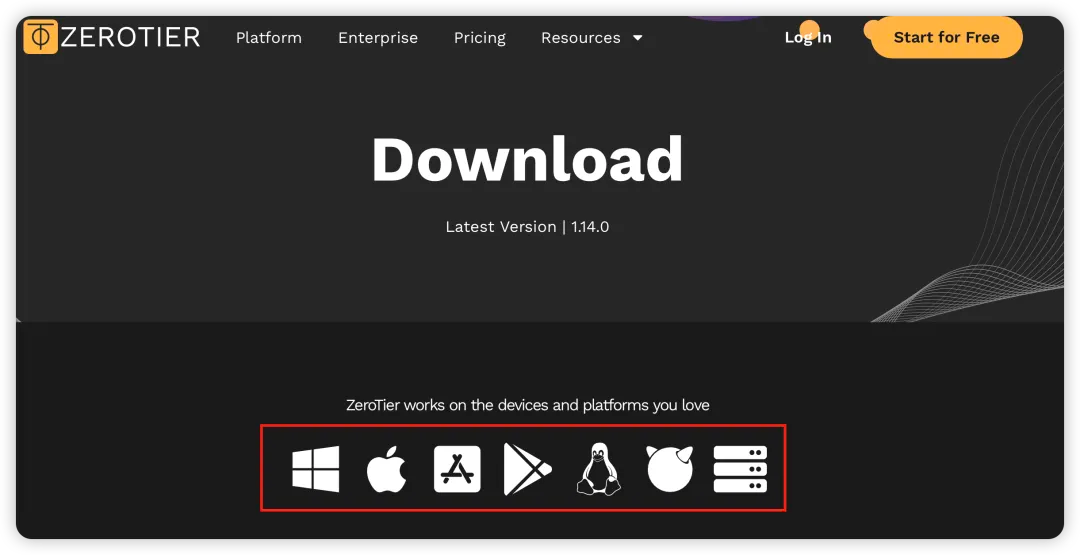Click the ZeroTier logo in header
Viewport: 1080px width, 555px height.
click(112, 37)
